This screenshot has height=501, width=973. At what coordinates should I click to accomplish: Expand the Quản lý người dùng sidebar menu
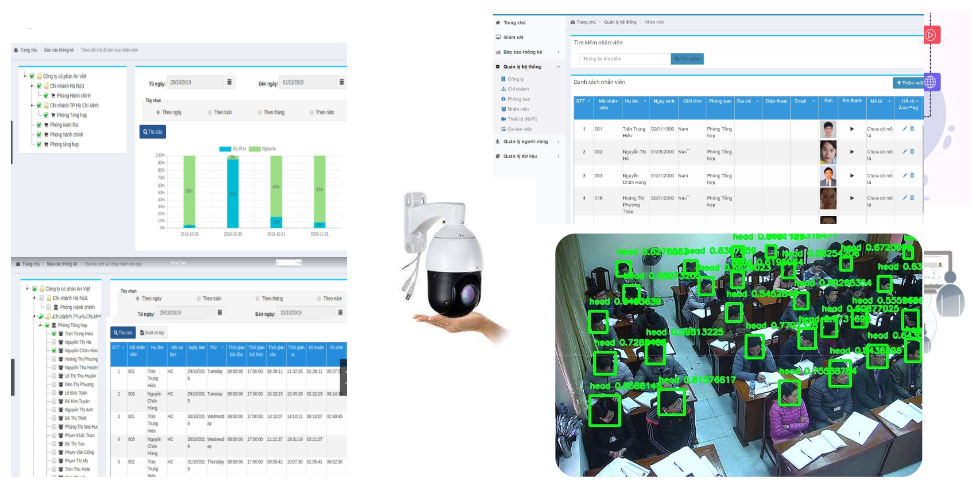coord(529,142)
